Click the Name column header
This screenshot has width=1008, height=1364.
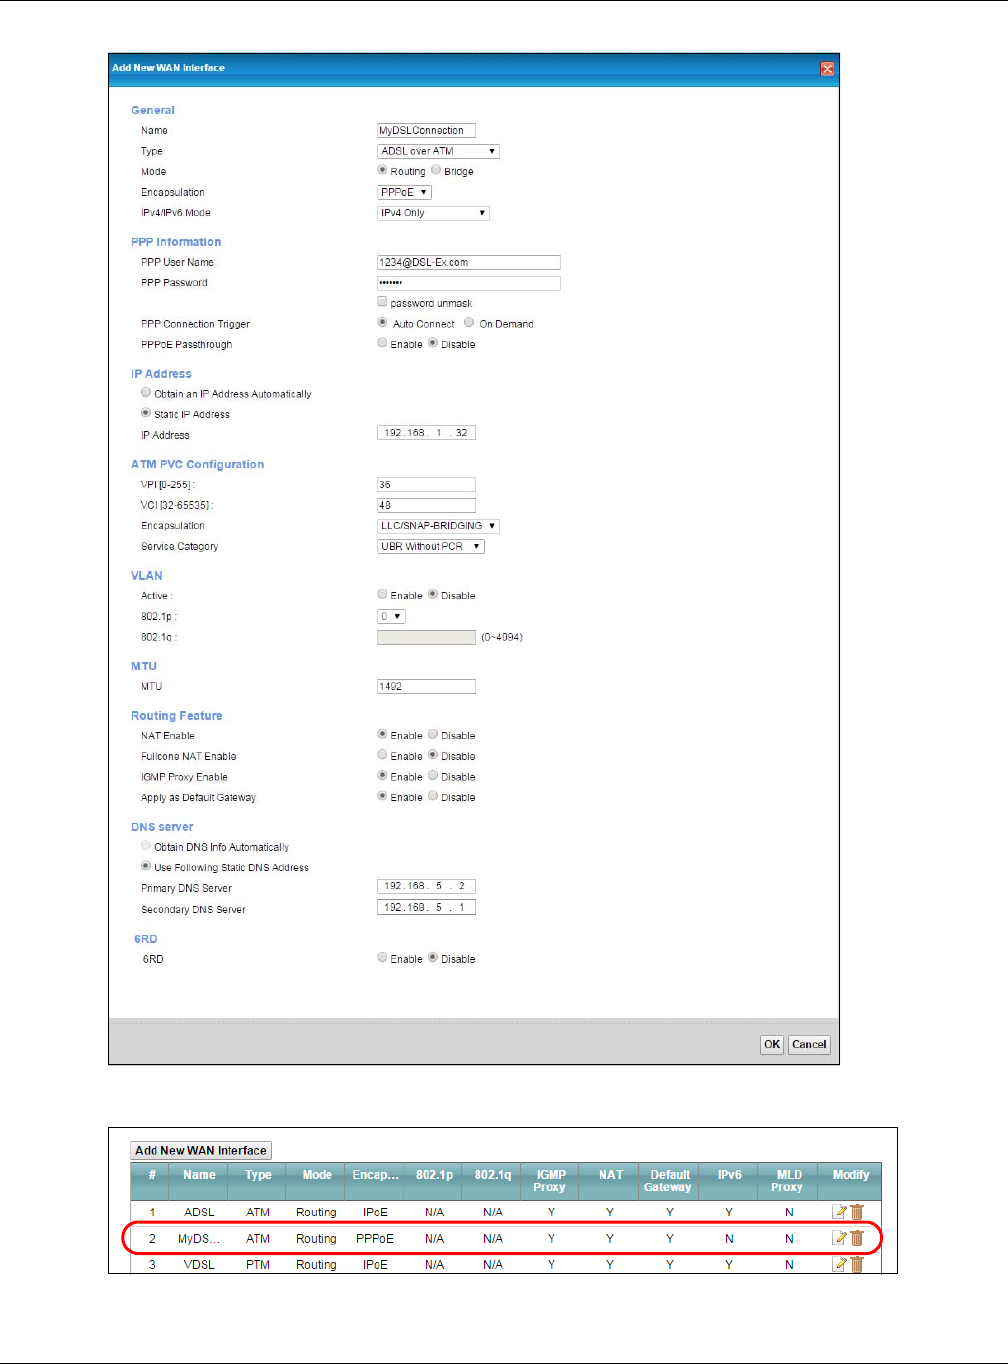pos(199,1181)
